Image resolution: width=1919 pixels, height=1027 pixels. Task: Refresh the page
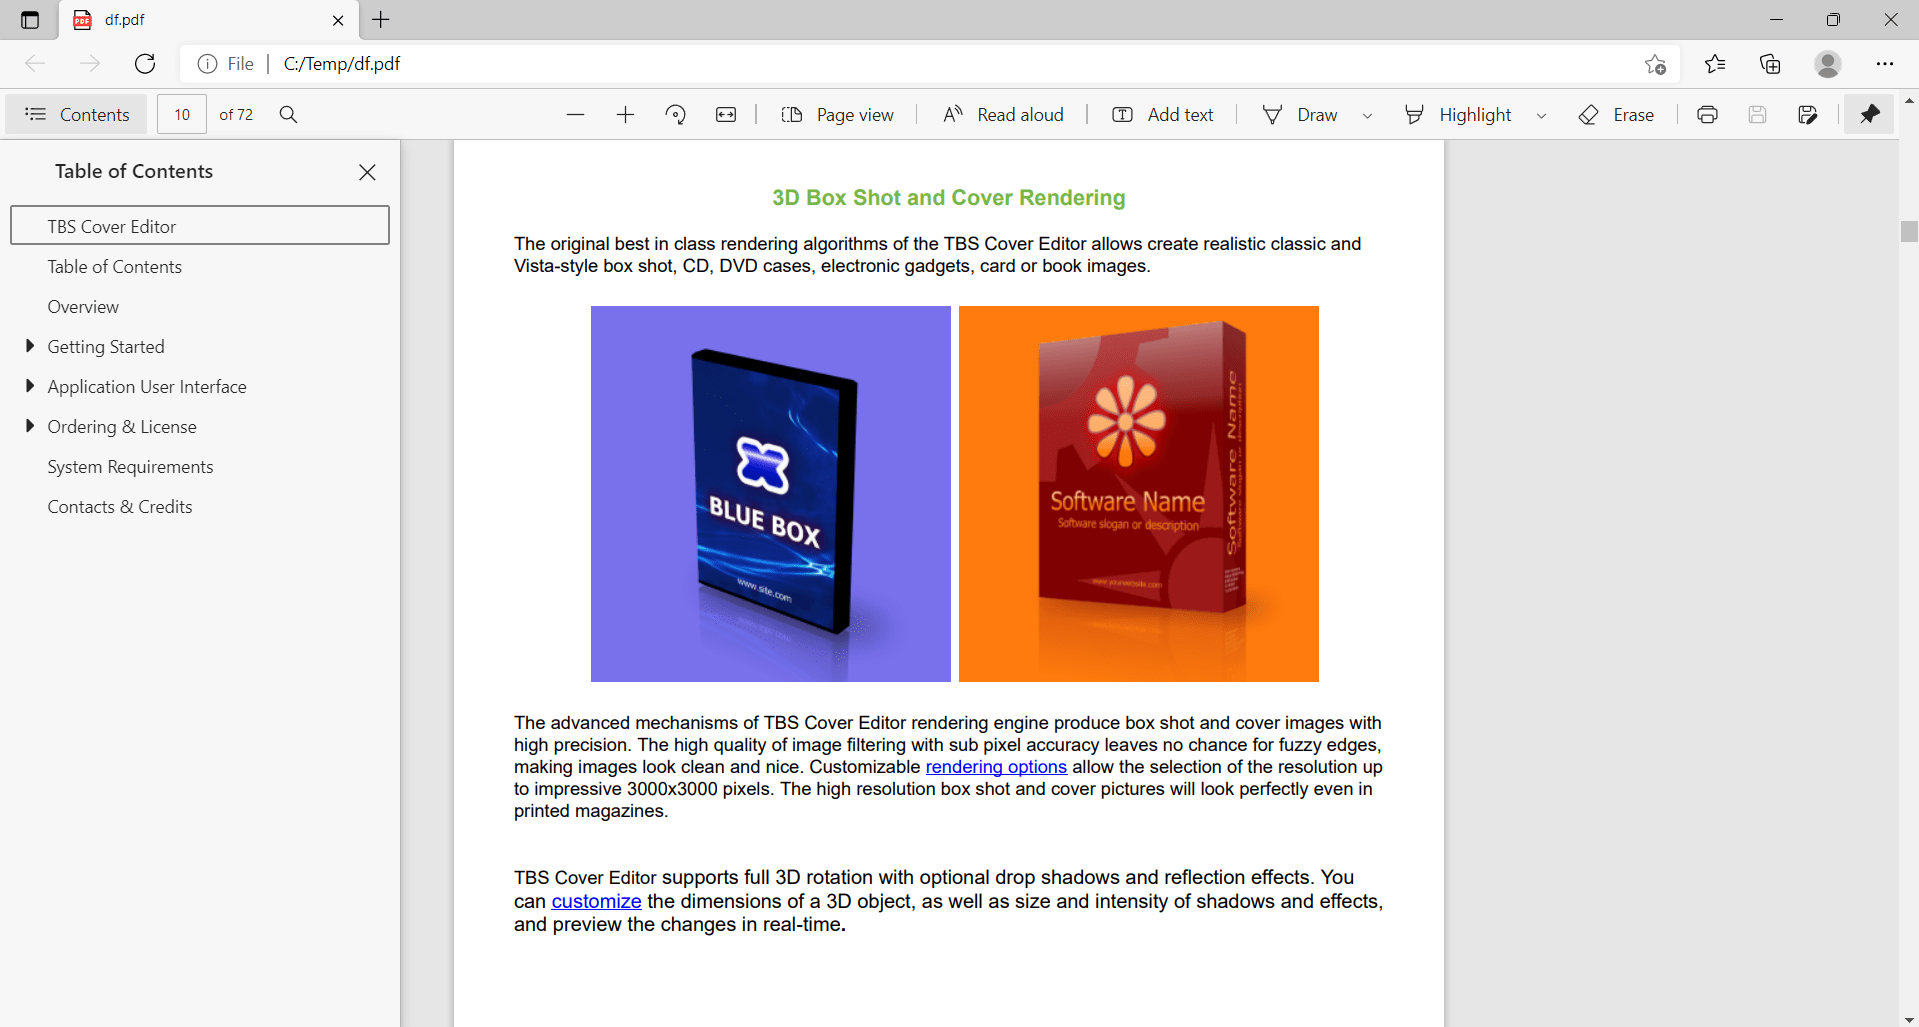145,64
